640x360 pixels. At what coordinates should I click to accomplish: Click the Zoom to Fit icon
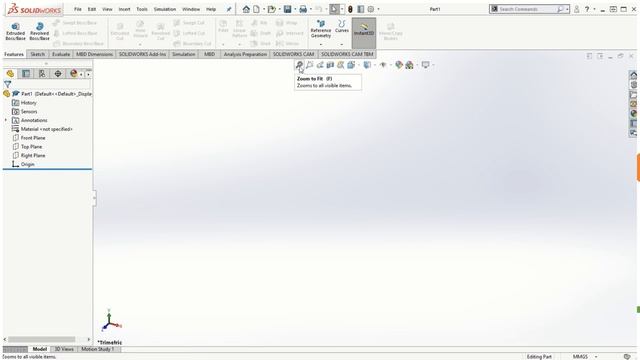click(299, 65)
